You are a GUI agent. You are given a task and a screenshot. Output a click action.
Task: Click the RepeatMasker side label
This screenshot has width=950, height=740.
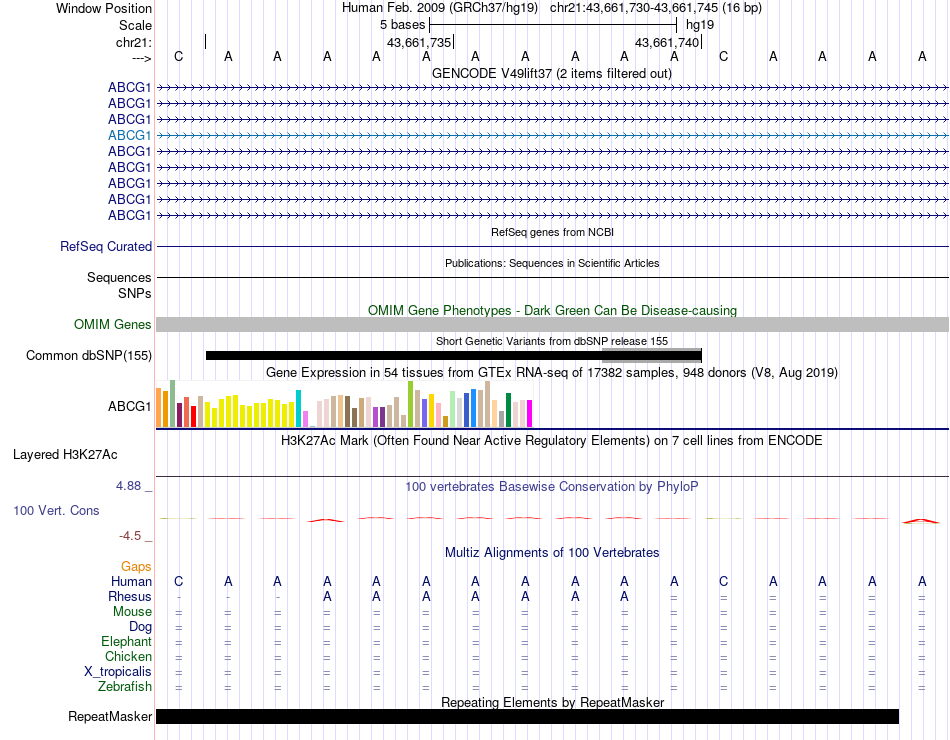(x=110, y=716)
